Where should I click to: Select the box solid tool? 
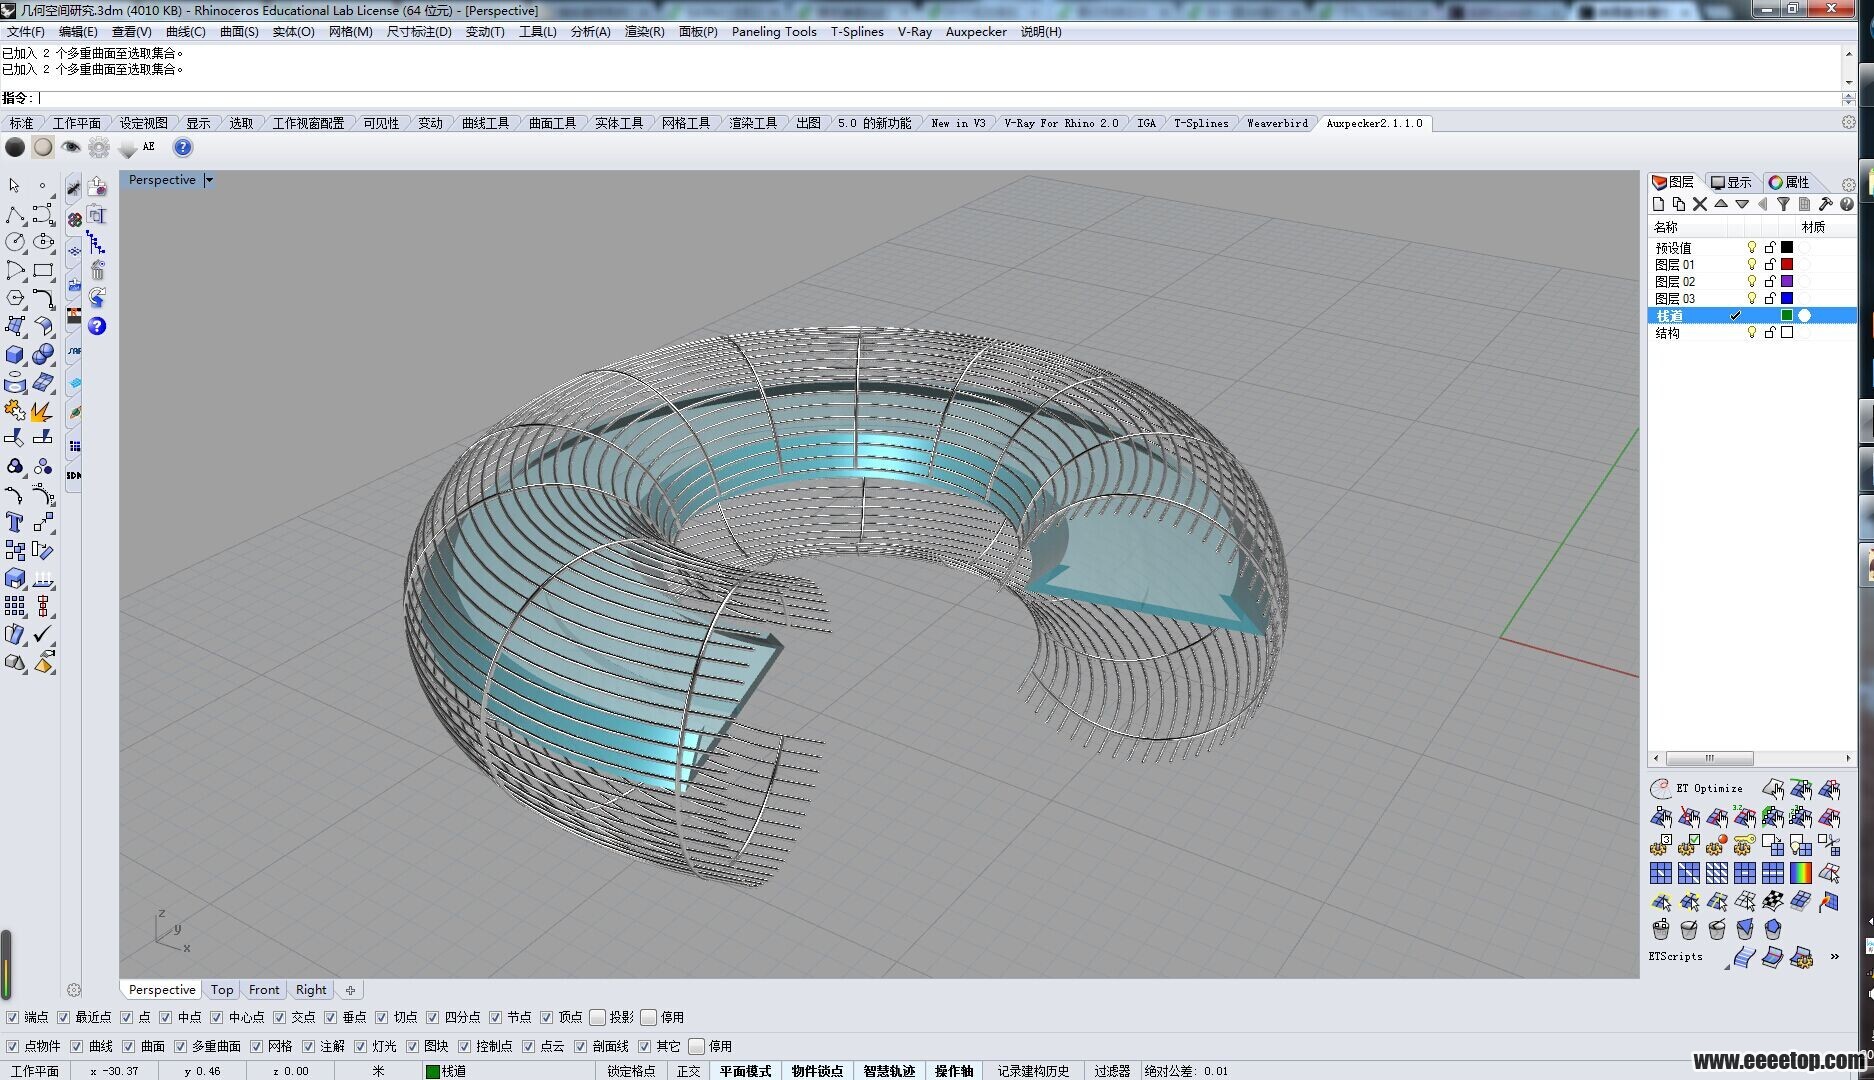coord(15,354)
